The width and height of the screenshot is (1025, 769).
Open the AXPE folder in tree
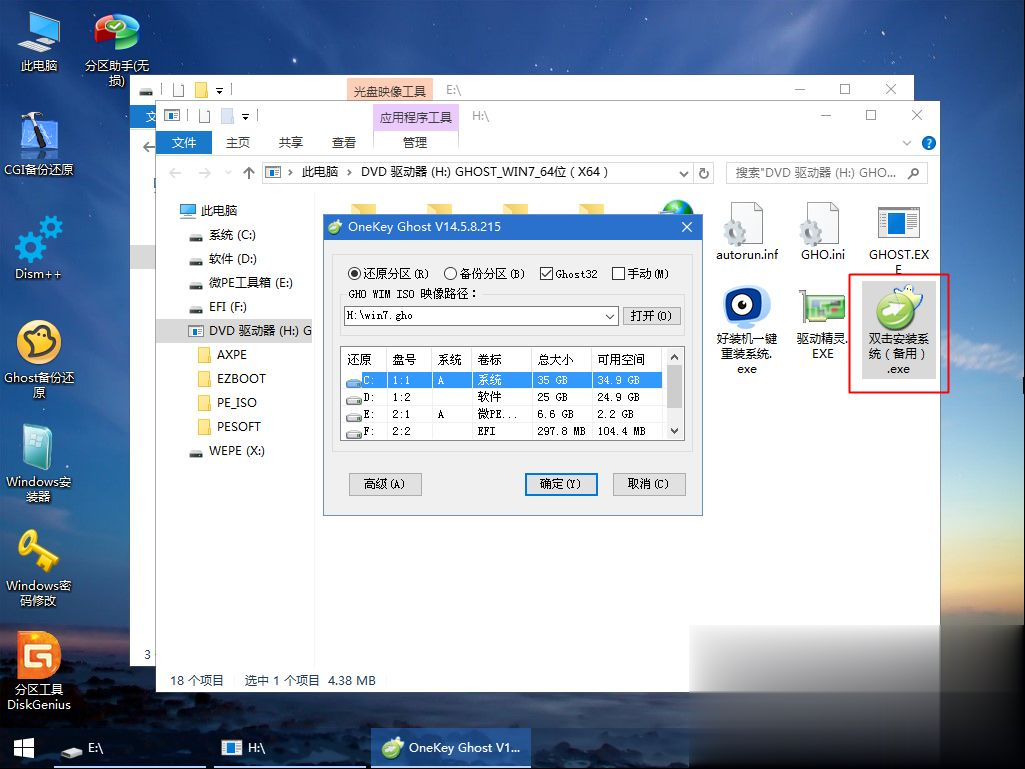point(222,355)
